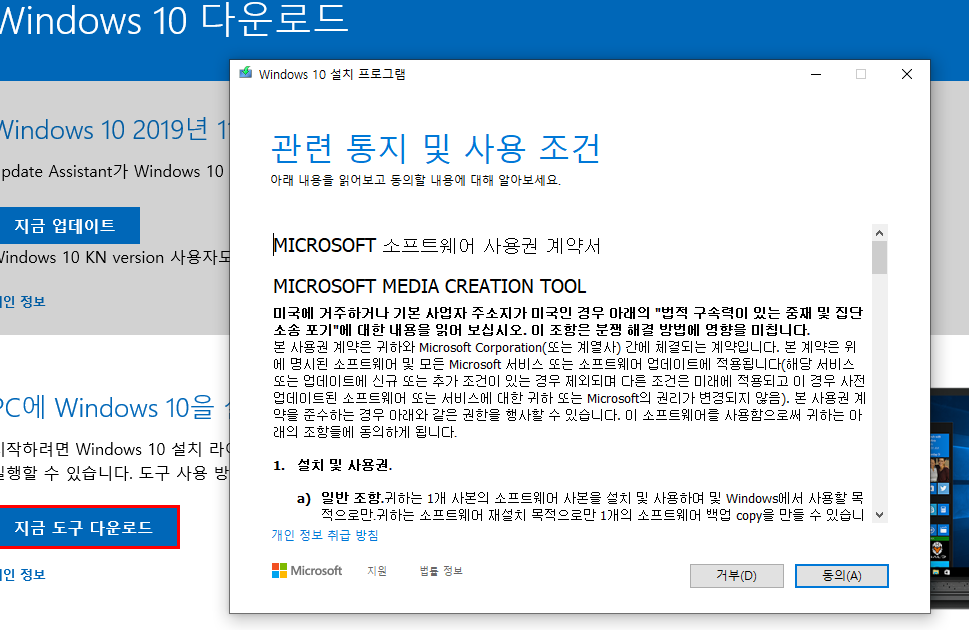Click the license text scrollbar thumb
Image resolution: width=969 pixels, height=630 pixels.
(x=879, y=257)
